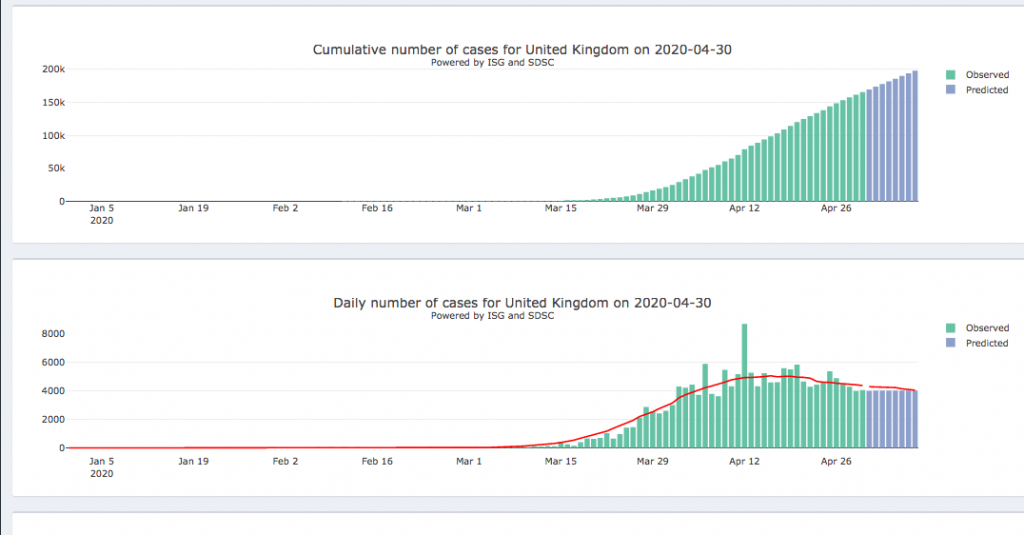Click 'Jan 5' date label on cumulative chart
This screenshot has height=535, width=1024.
coord(102,209)
